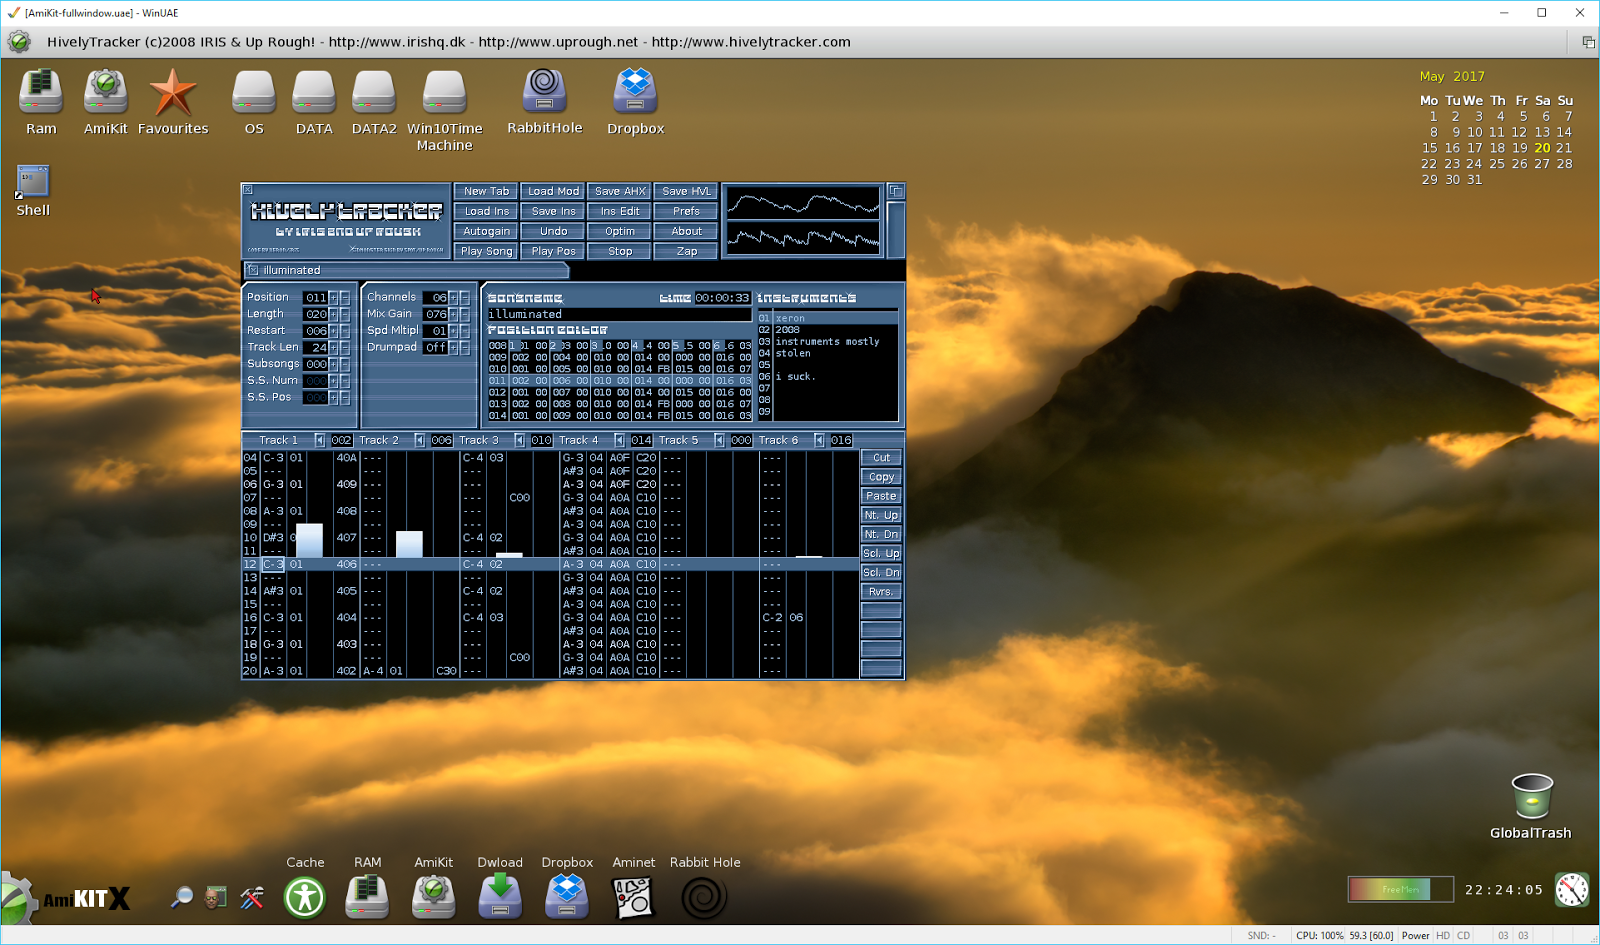The image size is (1600, 945).
Task: Increase the Spd Mltipl value with plus
Action: (x=453, y=331)
